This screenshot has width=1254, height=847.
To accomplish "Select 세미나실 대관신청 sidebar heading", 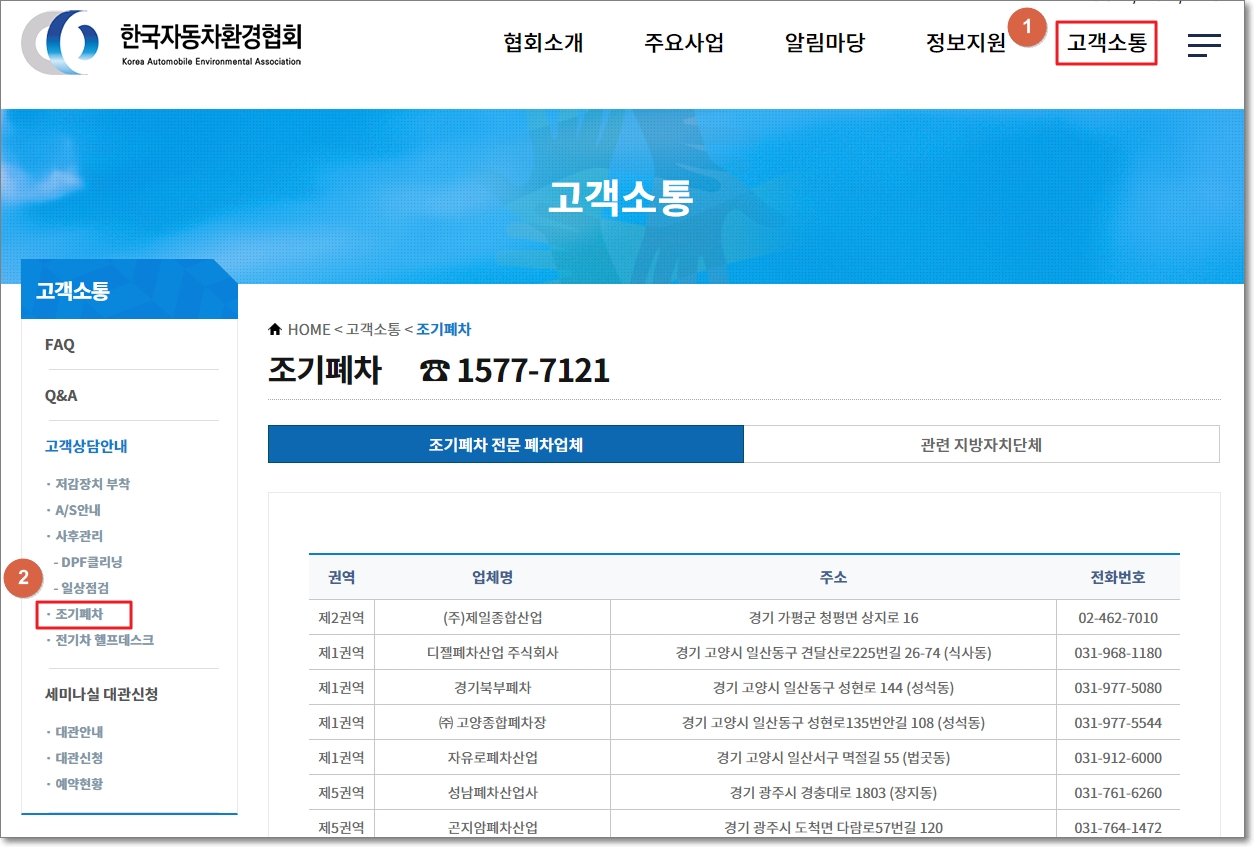I will tap(101, 694).
